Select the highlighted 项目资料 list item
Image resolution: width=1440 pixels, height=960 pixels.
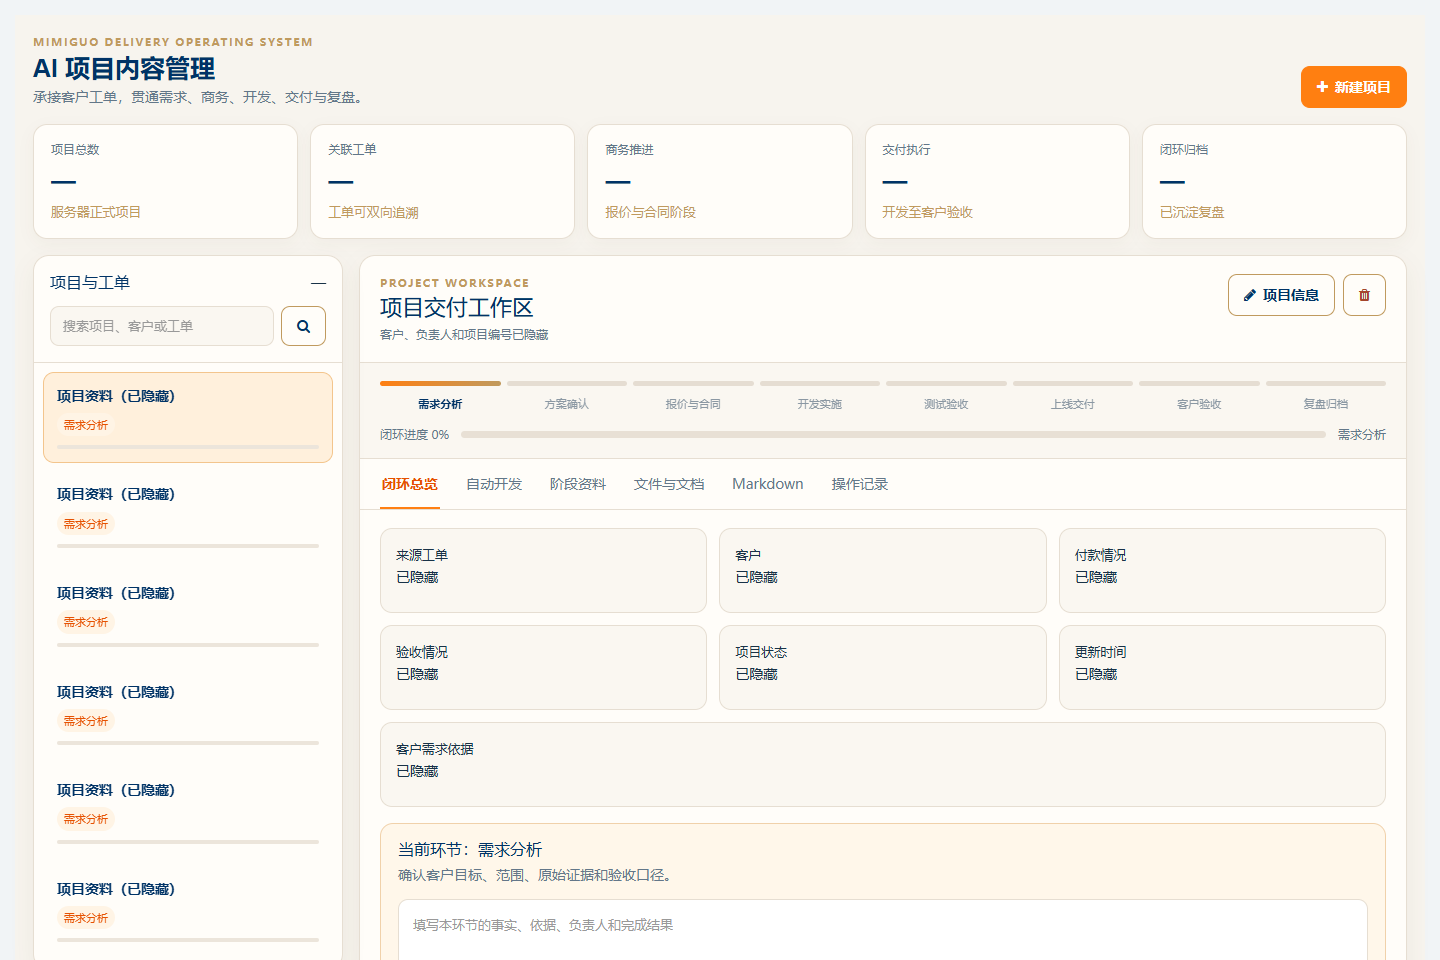188,418
